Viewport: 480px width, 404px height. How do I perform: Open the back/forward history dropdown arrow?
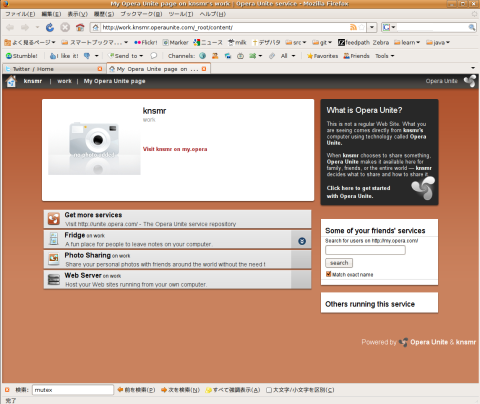[37, 27]
